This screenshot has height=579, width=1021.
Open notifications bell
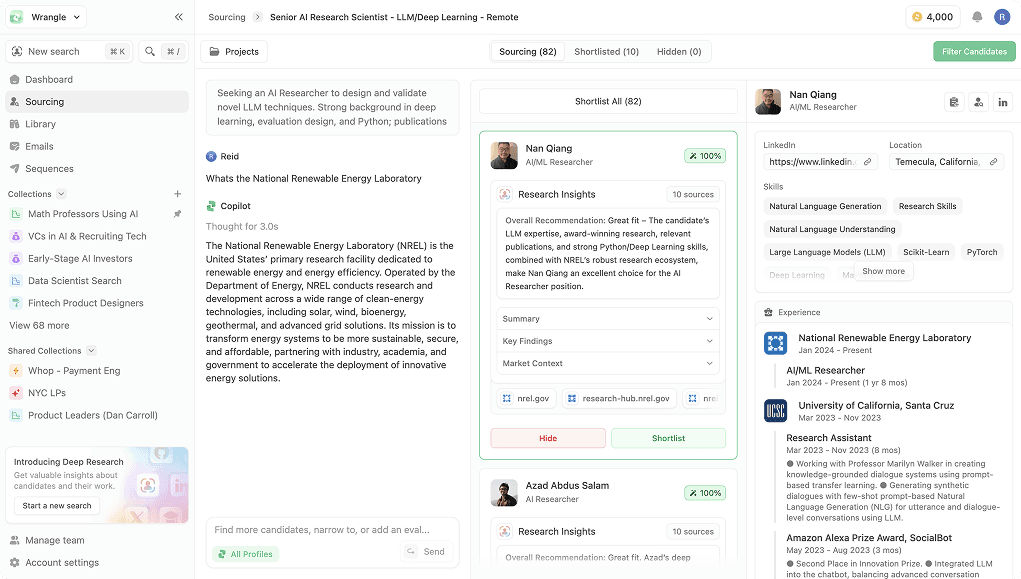[x=977, y=17]
